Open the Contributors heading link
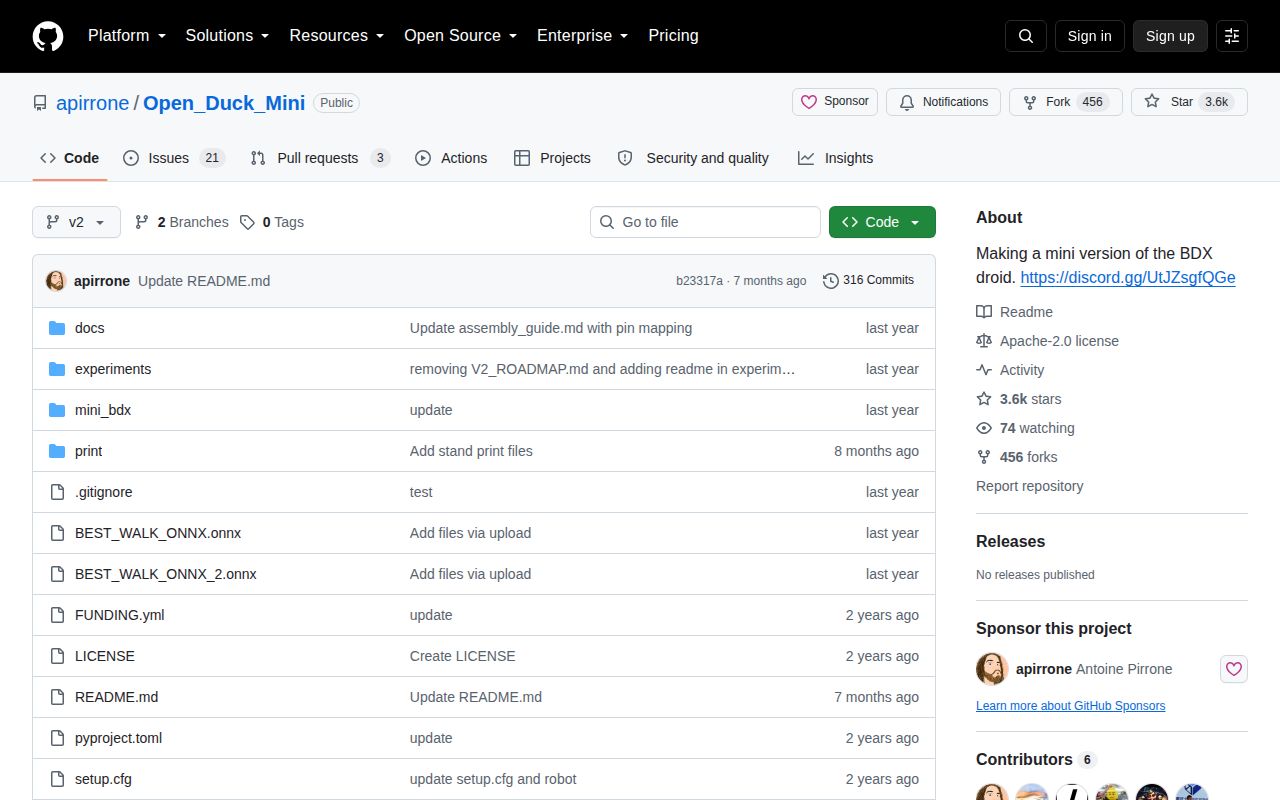The width and height of the screenshot is (1280, 800). pos(1035,759)
